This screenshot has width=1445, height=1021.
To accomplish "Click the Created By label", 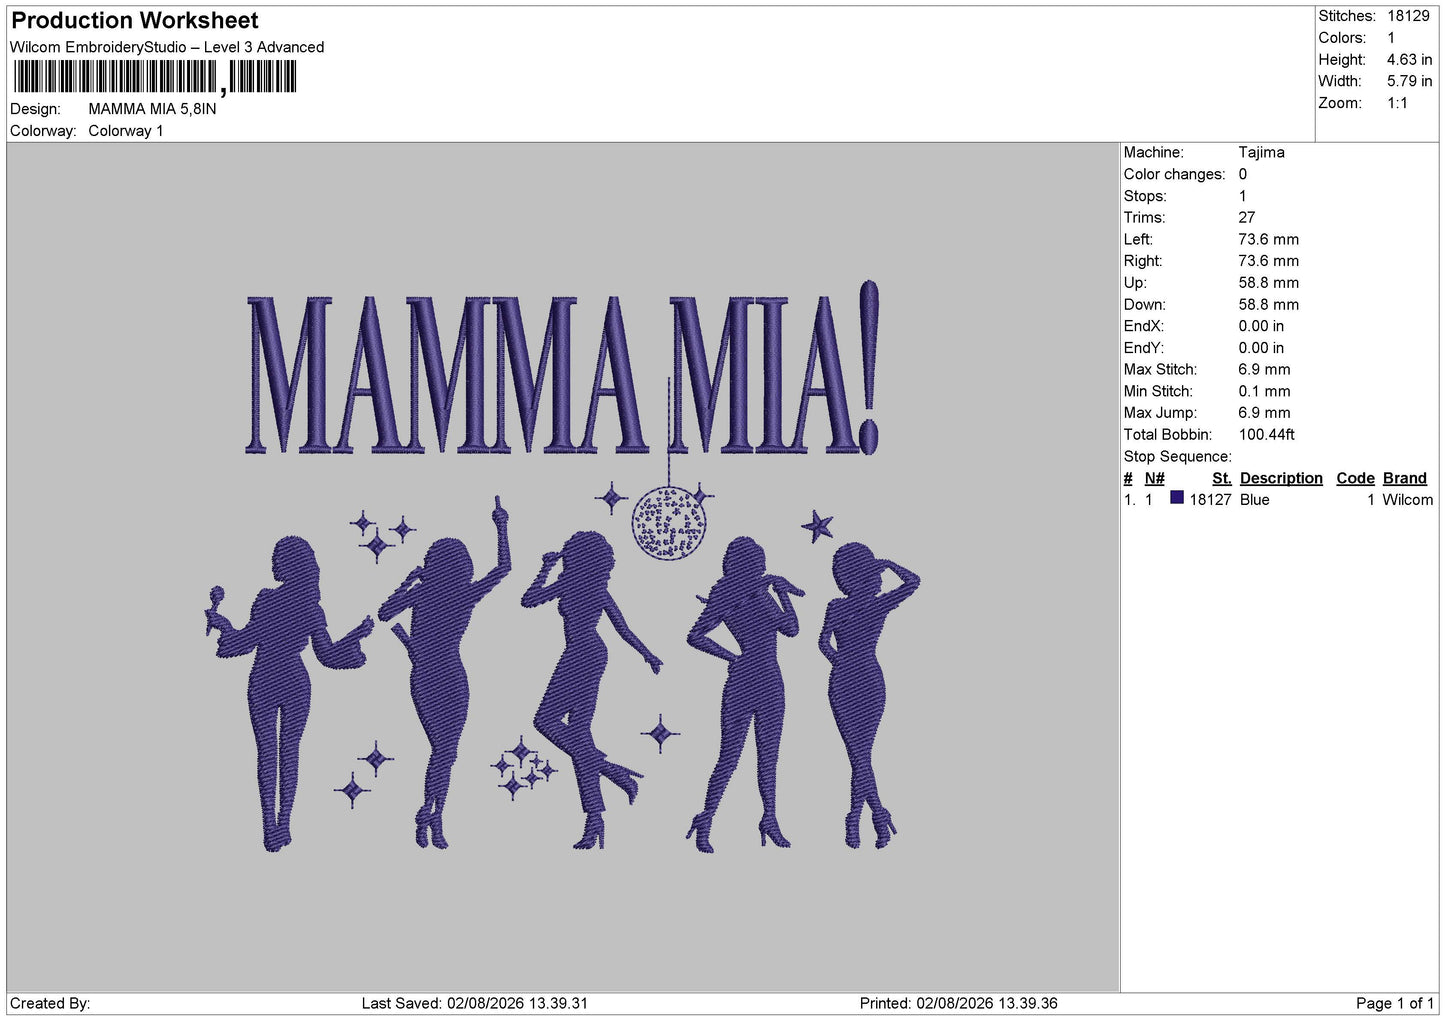I will click(50, 1003).
